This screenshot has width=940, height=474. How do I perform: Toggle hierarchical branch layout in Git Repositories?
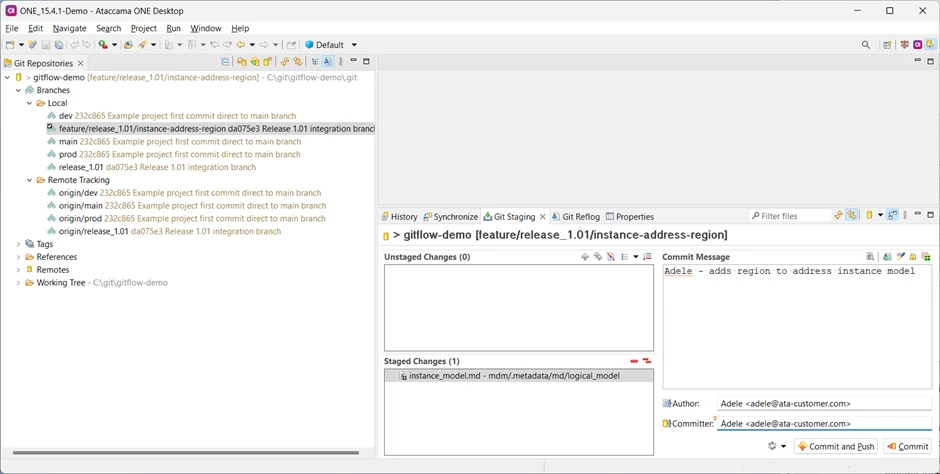(315, 62)
